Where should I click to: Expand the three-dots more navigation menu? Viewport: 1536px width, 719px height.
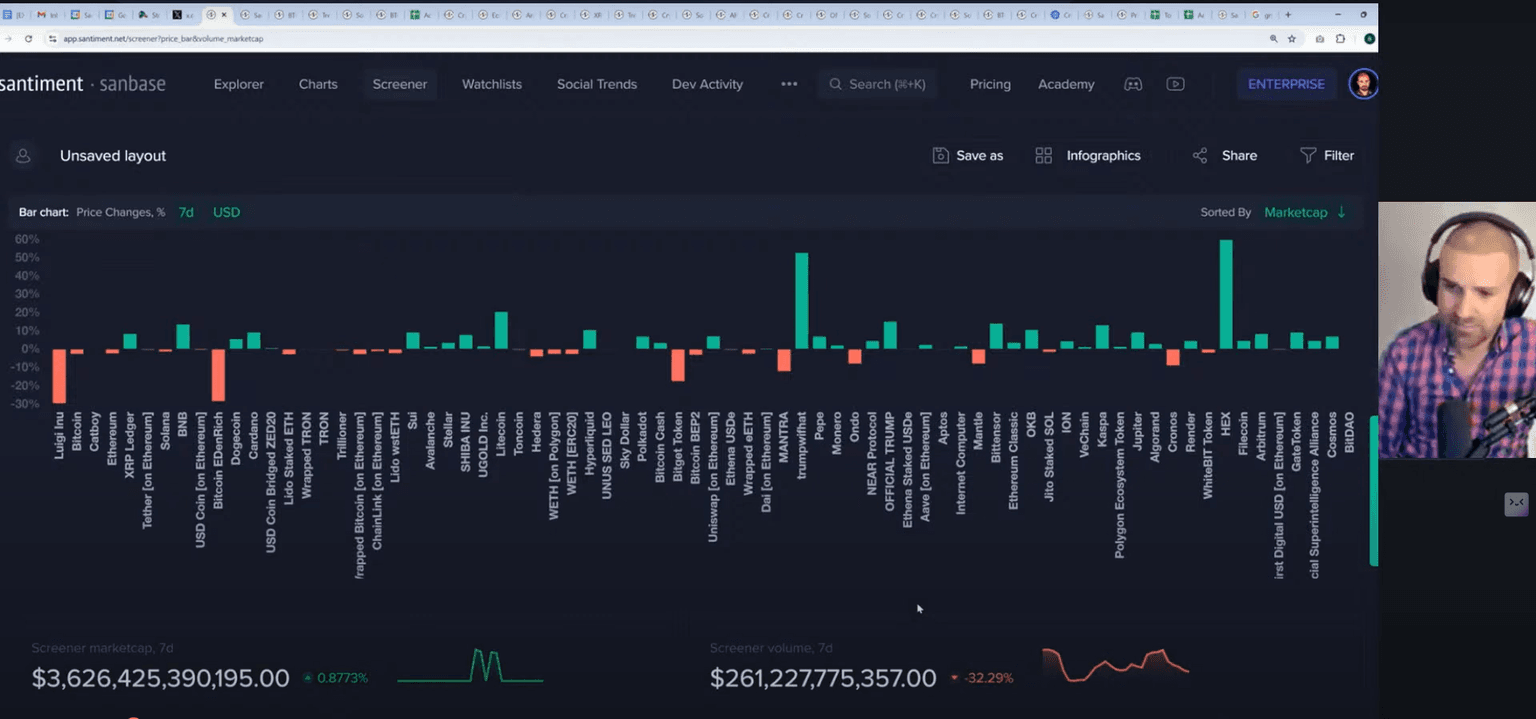point(789,84)
